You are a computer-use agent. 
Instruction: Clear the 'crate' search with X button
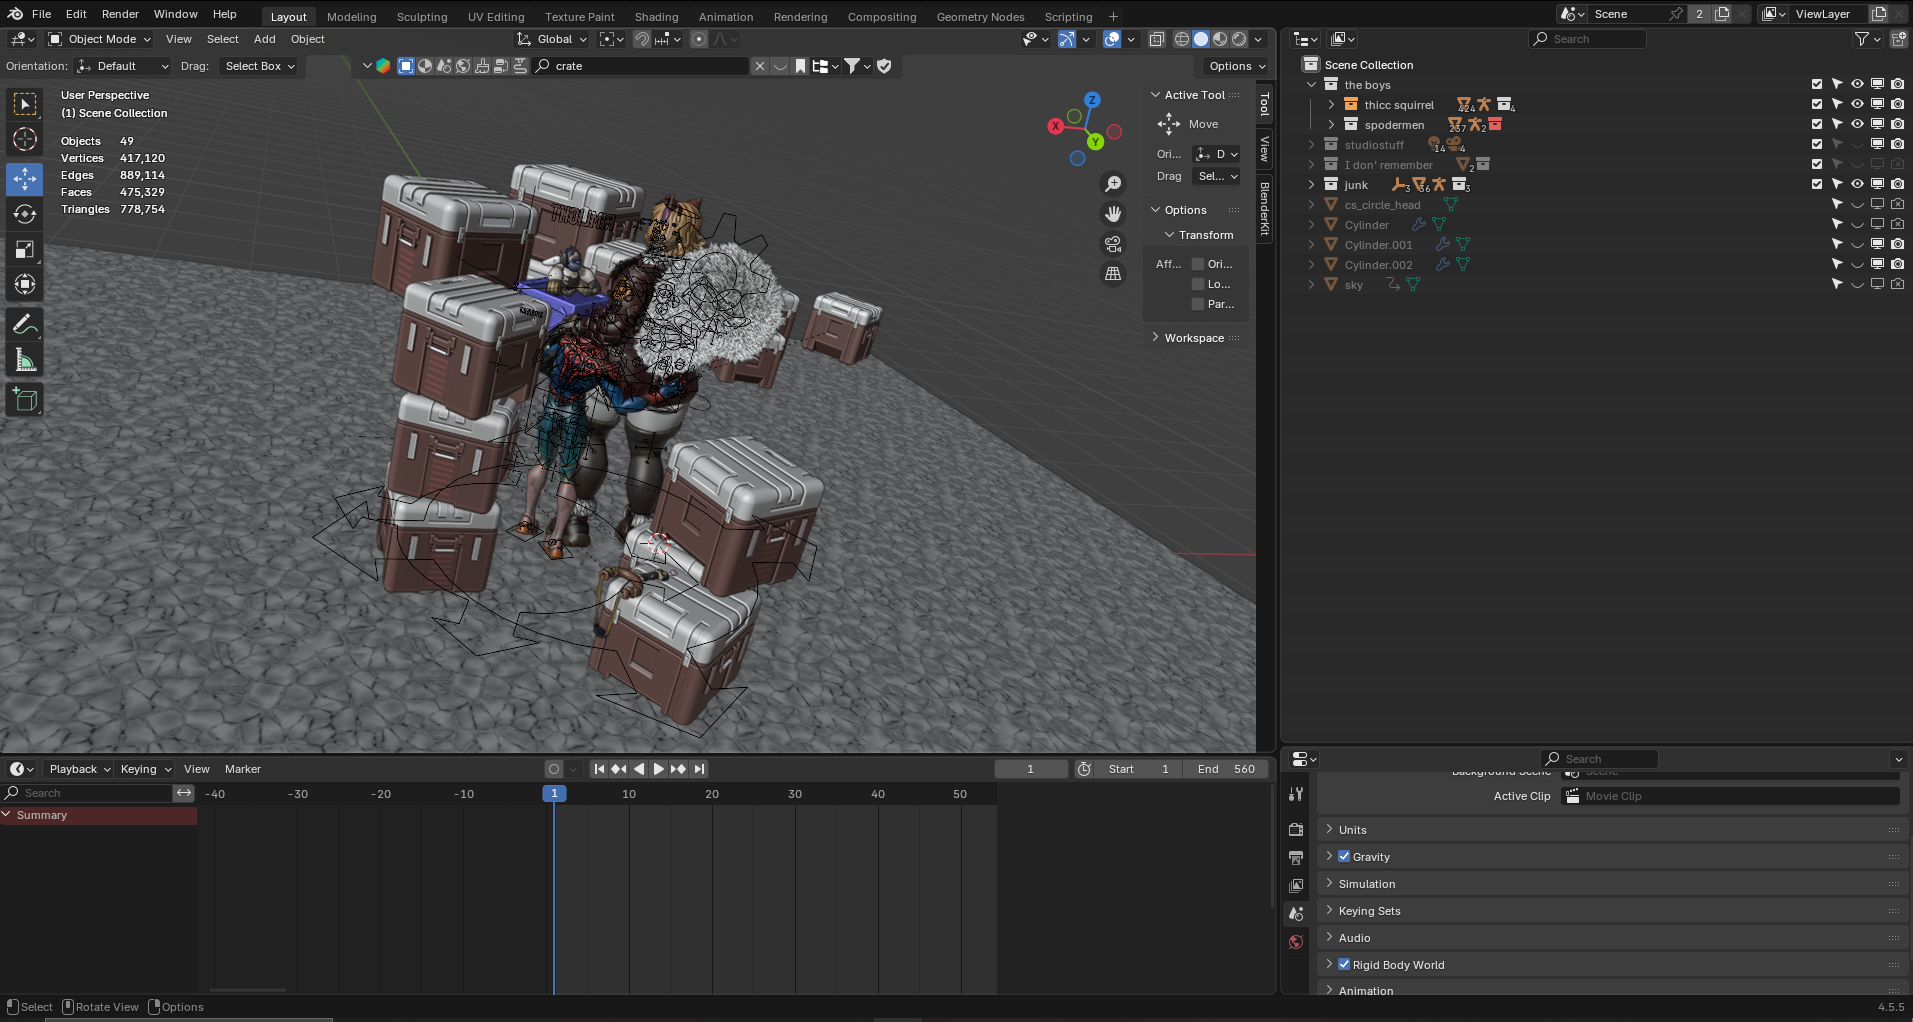tap(760, 66)
